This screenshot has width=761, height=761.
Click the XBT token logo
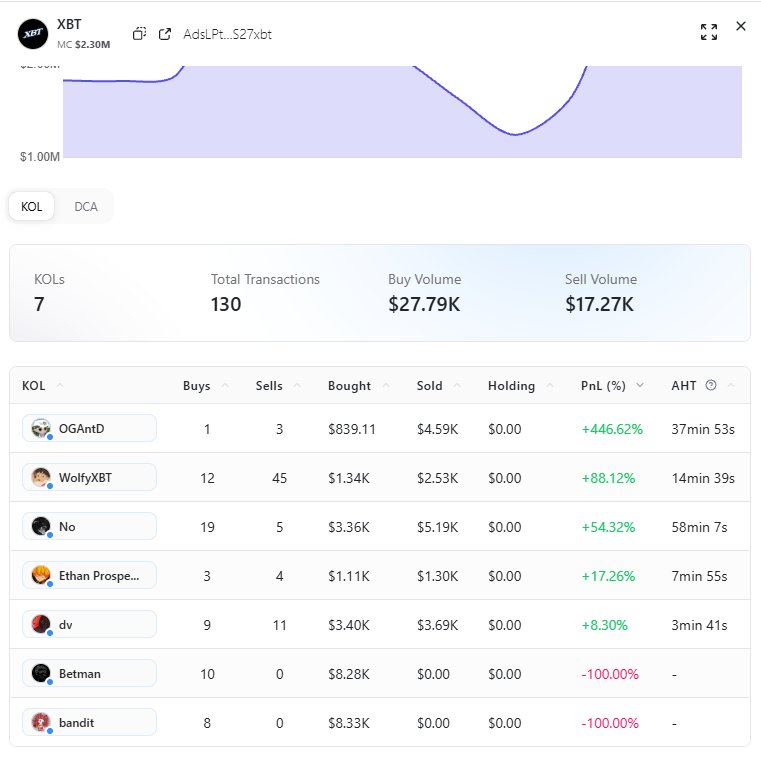pyautogui.click(x=33, y=34)
